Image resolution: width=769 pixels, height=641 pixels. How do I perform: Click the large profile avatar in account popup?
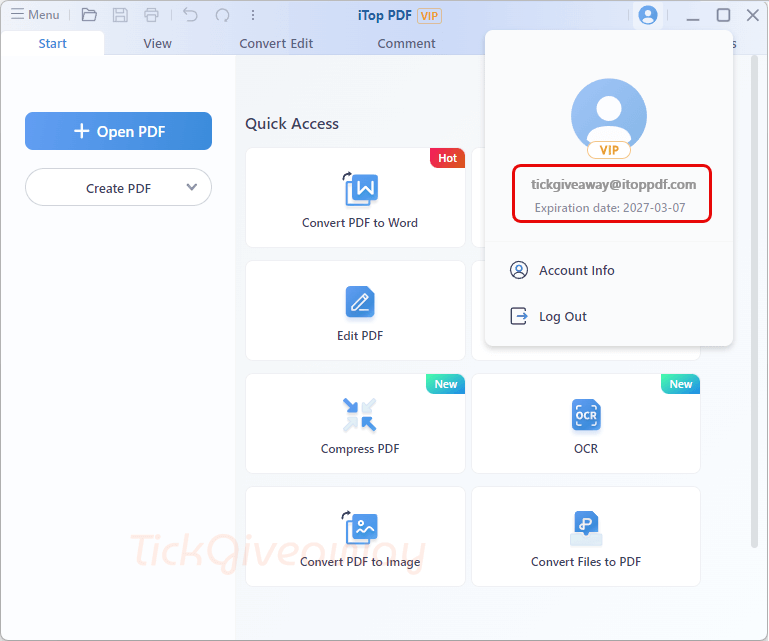tap(609, 114)
